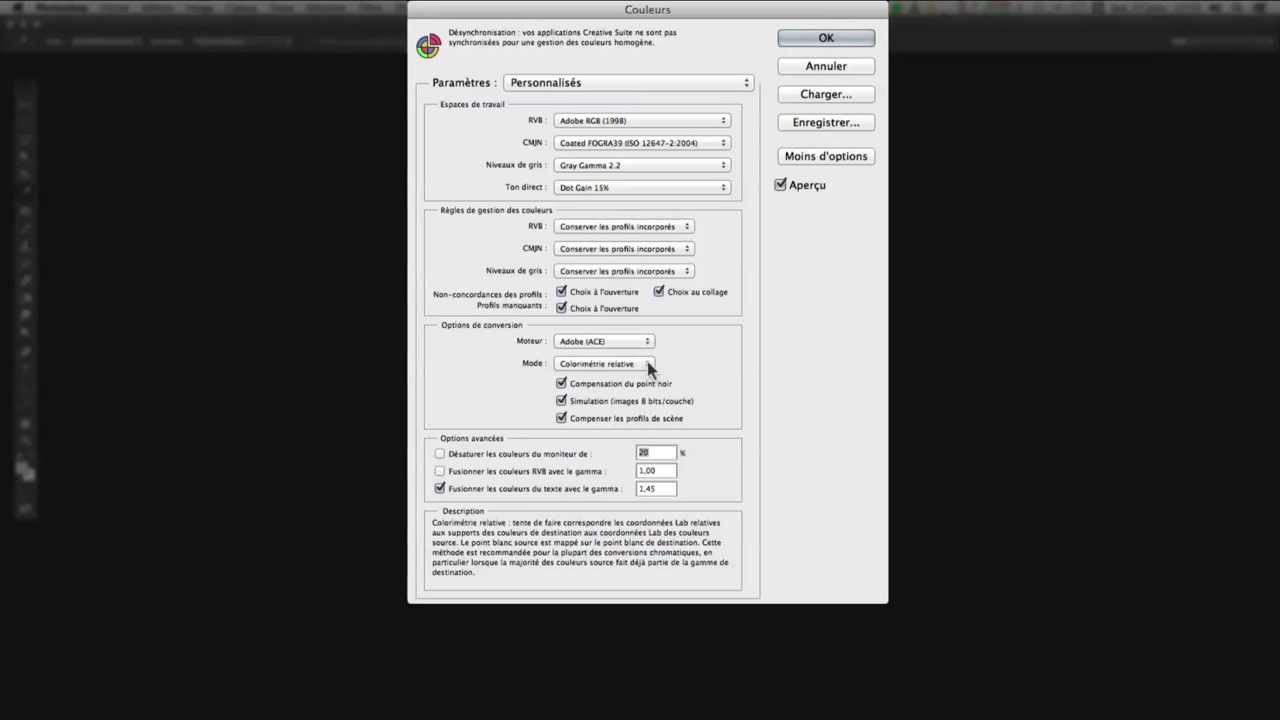Toggle Simulation (images 8 bits/couche) checkbox
Image resolution: width=1280 pixels, height=720 pixels.
pyautogui.click(x=561, y=401)
